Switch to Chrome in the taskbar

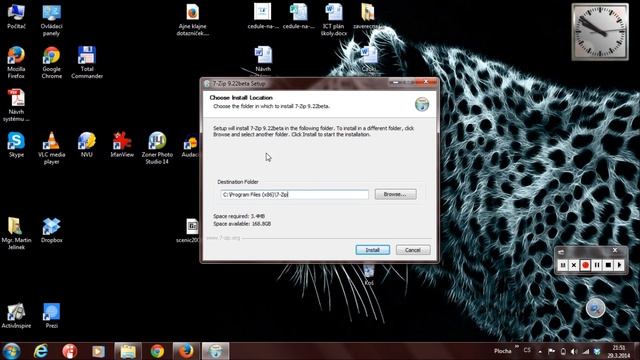pyautogui.click(x=157, y=351)
